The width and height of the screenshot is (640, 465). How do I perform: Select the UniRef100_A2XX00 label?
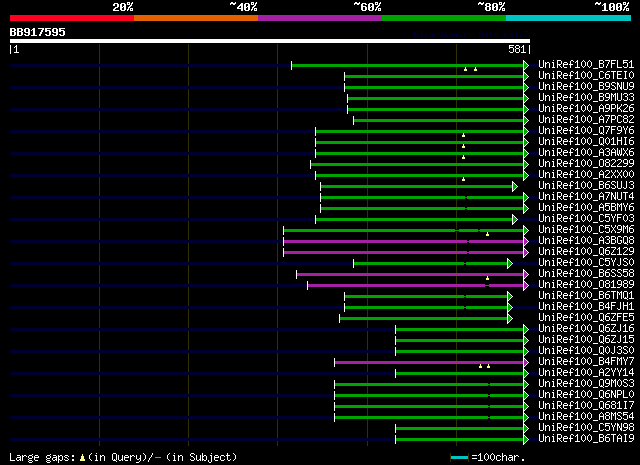coord(586,174)
